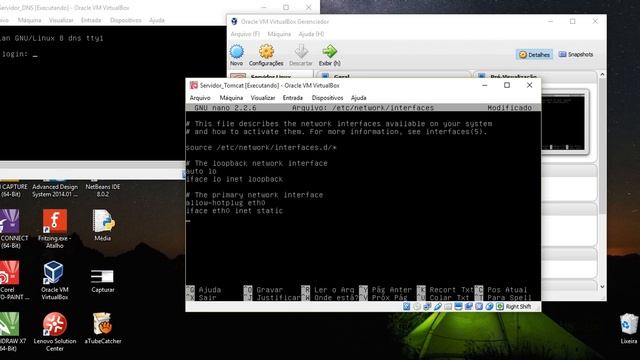The image size is (640, 360).
Task: Click 'iface eth0 inet static' line
Action: tap(234, 211)
